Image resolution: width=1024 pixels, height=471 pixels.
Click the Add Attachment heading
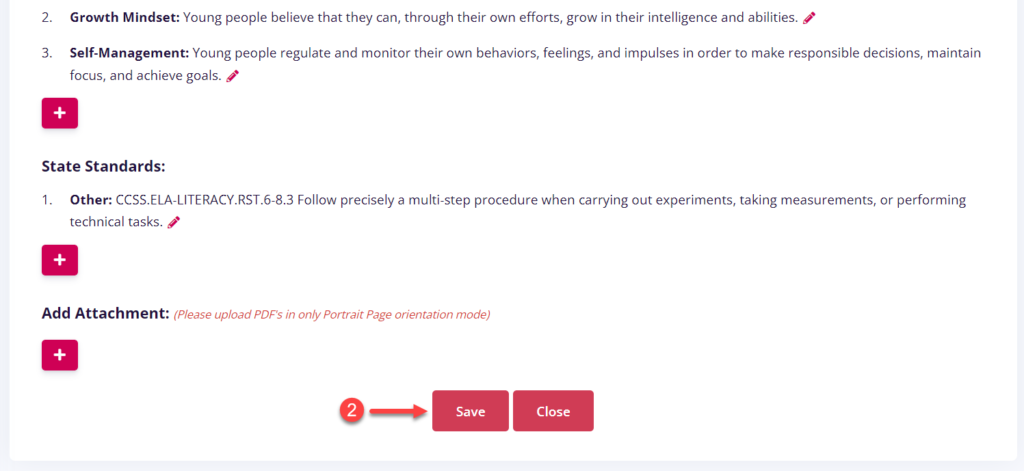point(105,313)
